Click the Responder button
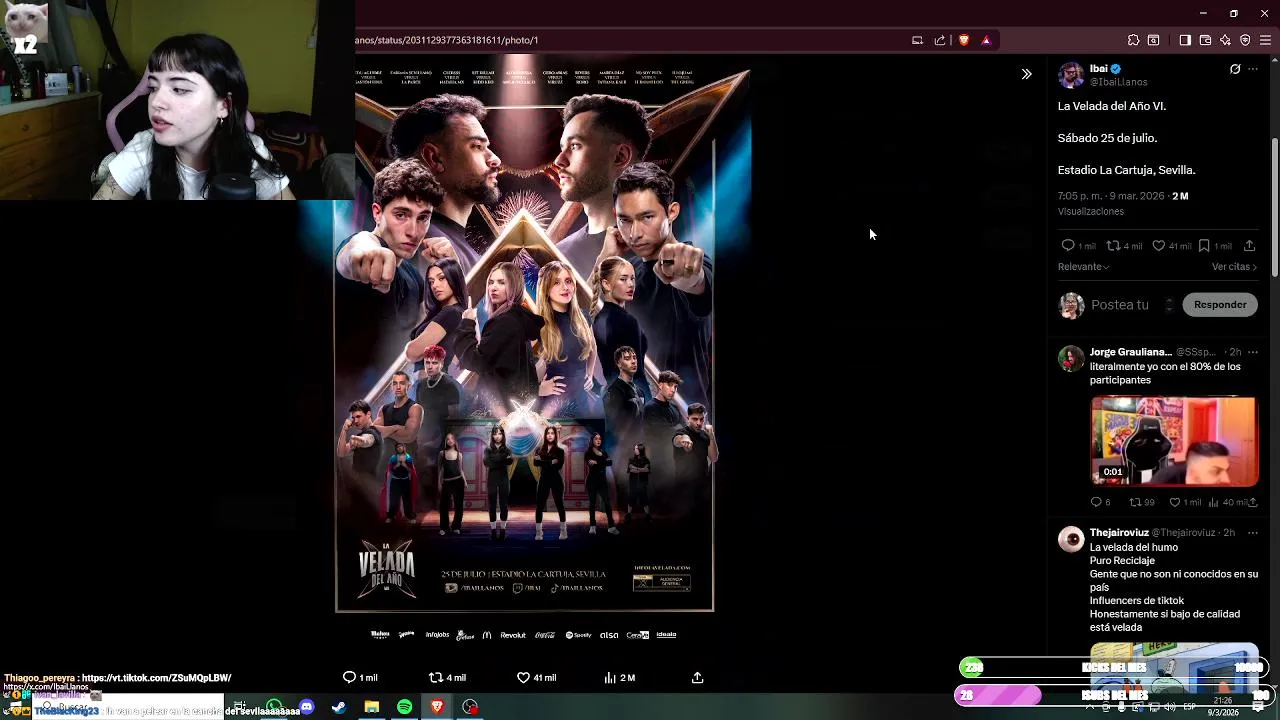1280x720 pixels. 1220,305
